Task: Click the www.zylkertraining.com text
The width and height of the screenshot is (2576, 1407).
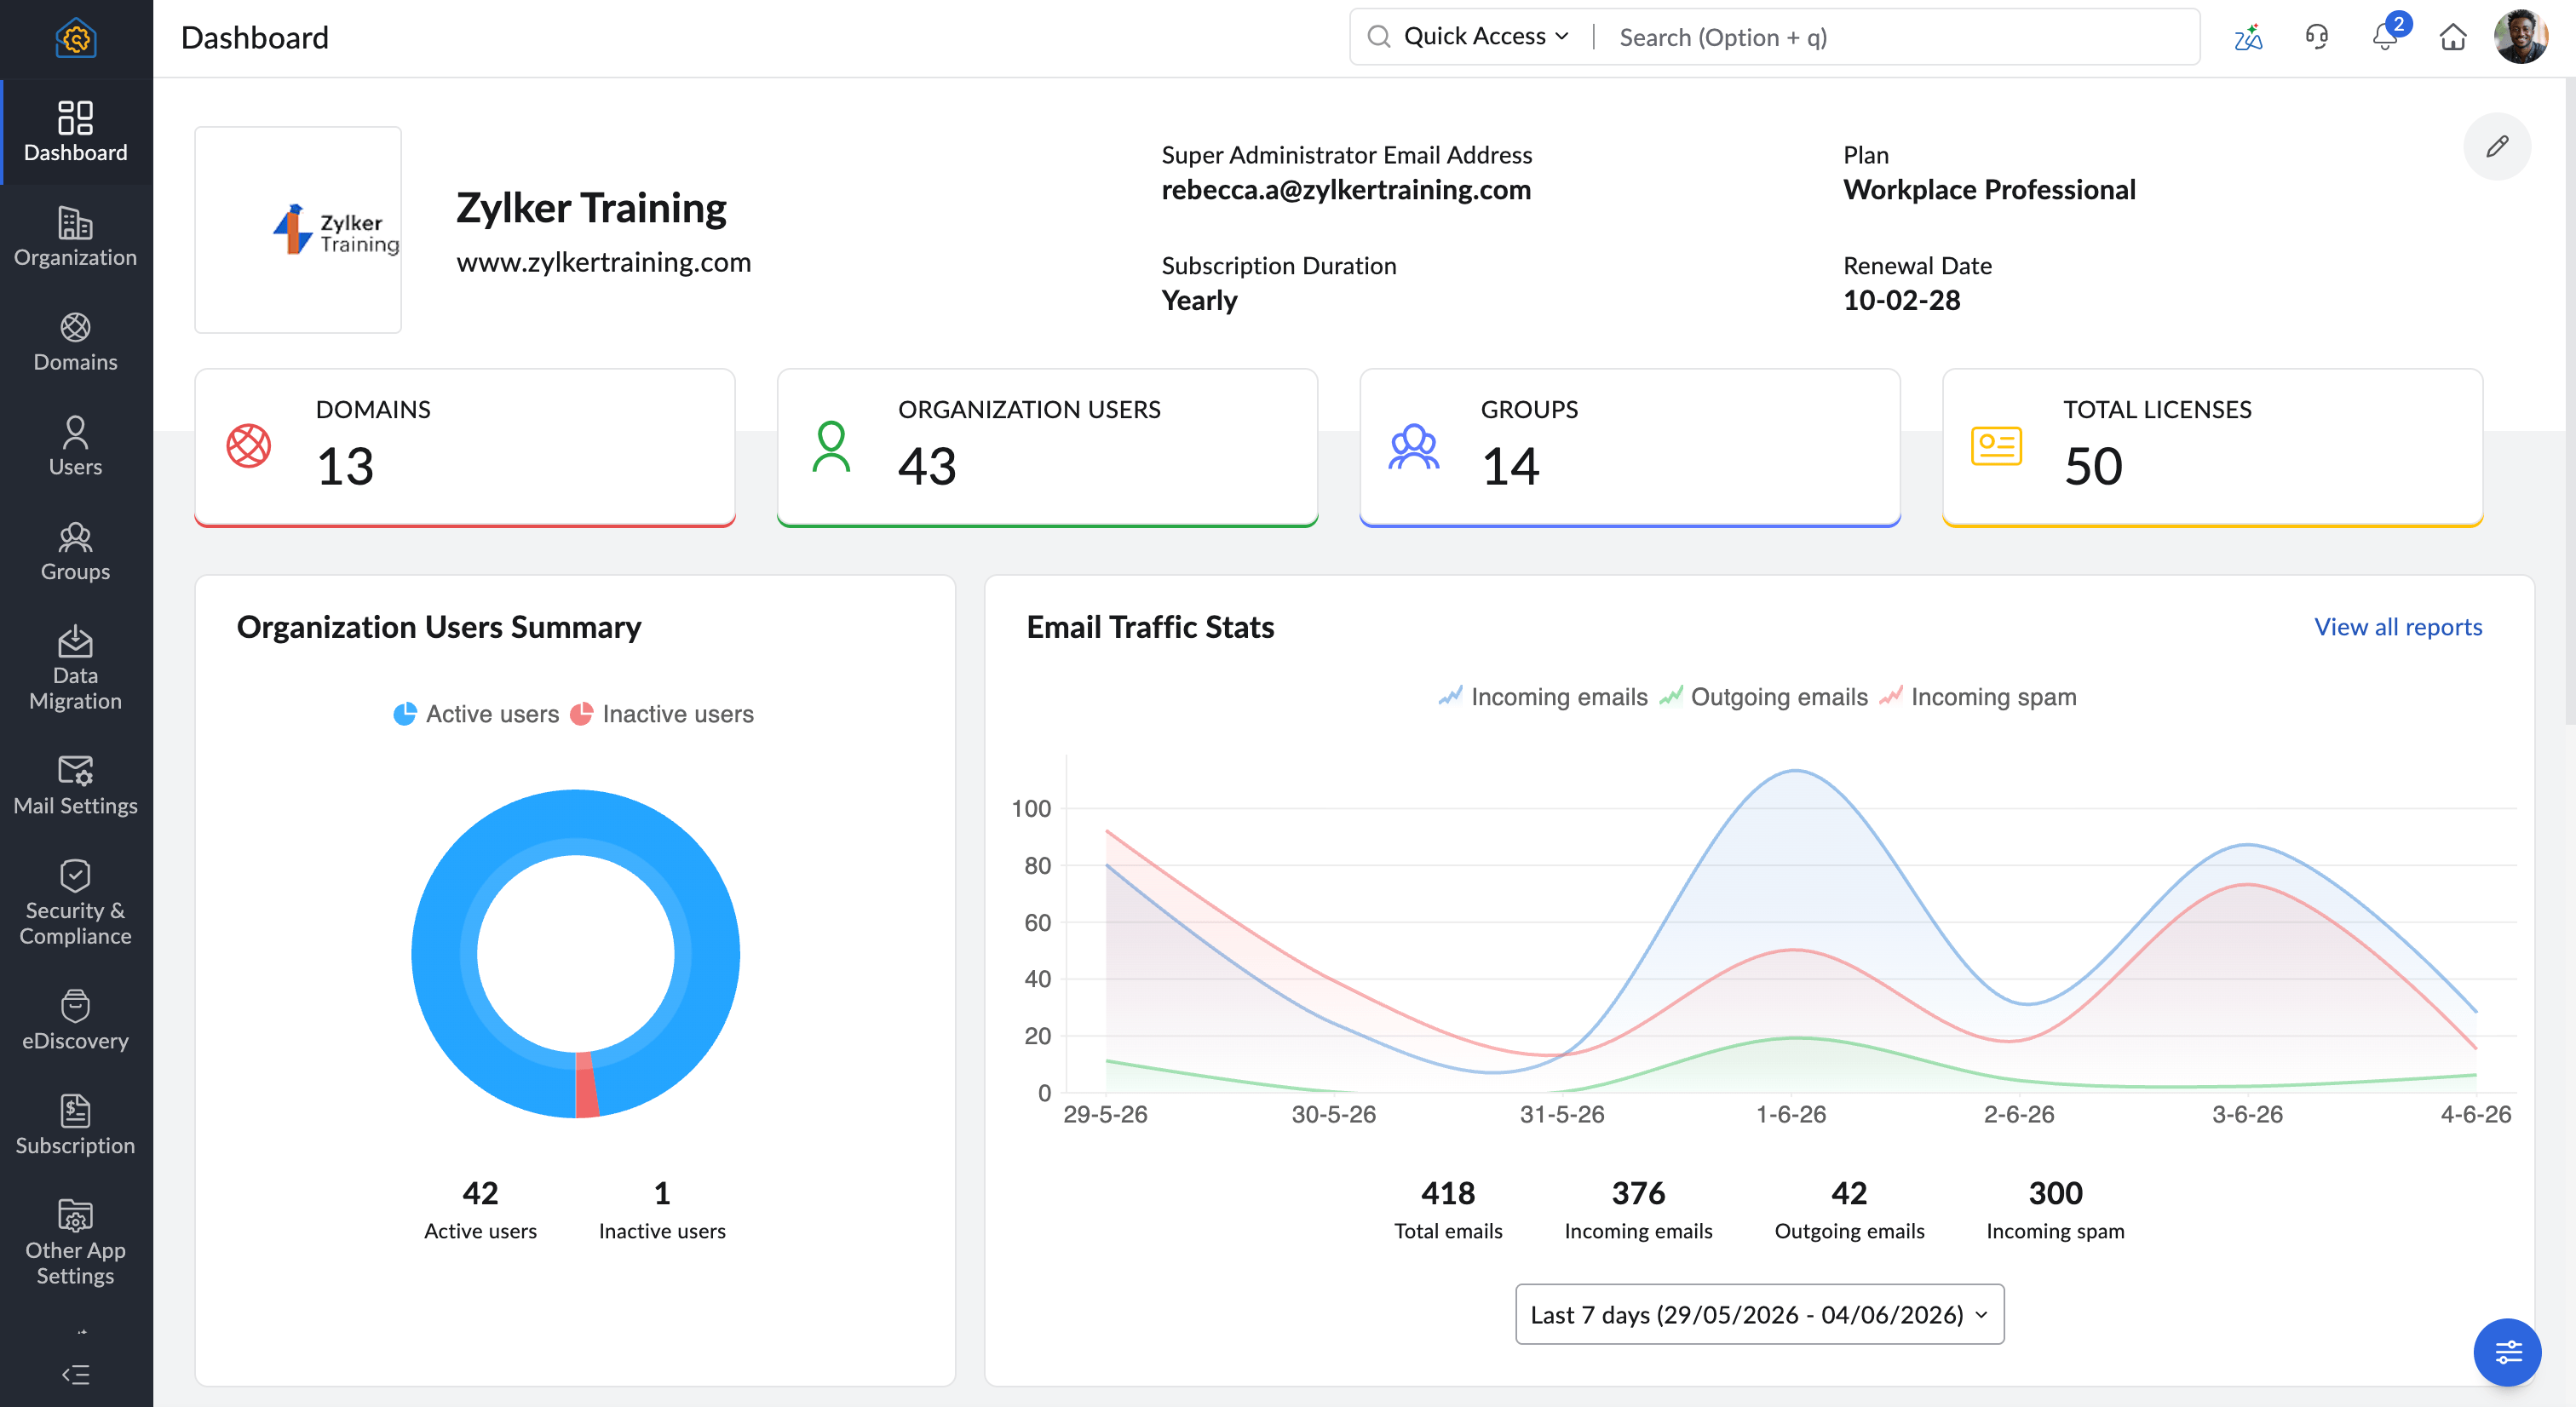Action: 604,262
